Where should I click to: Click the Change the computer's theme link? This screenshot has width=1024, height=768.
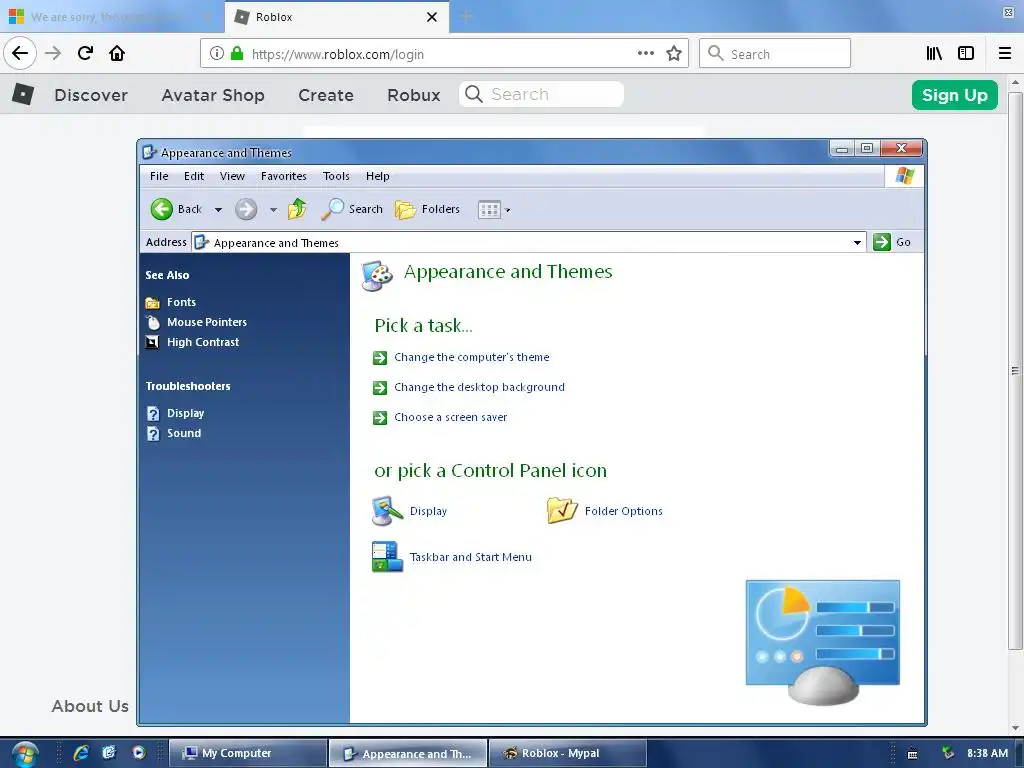pos(472,357)
